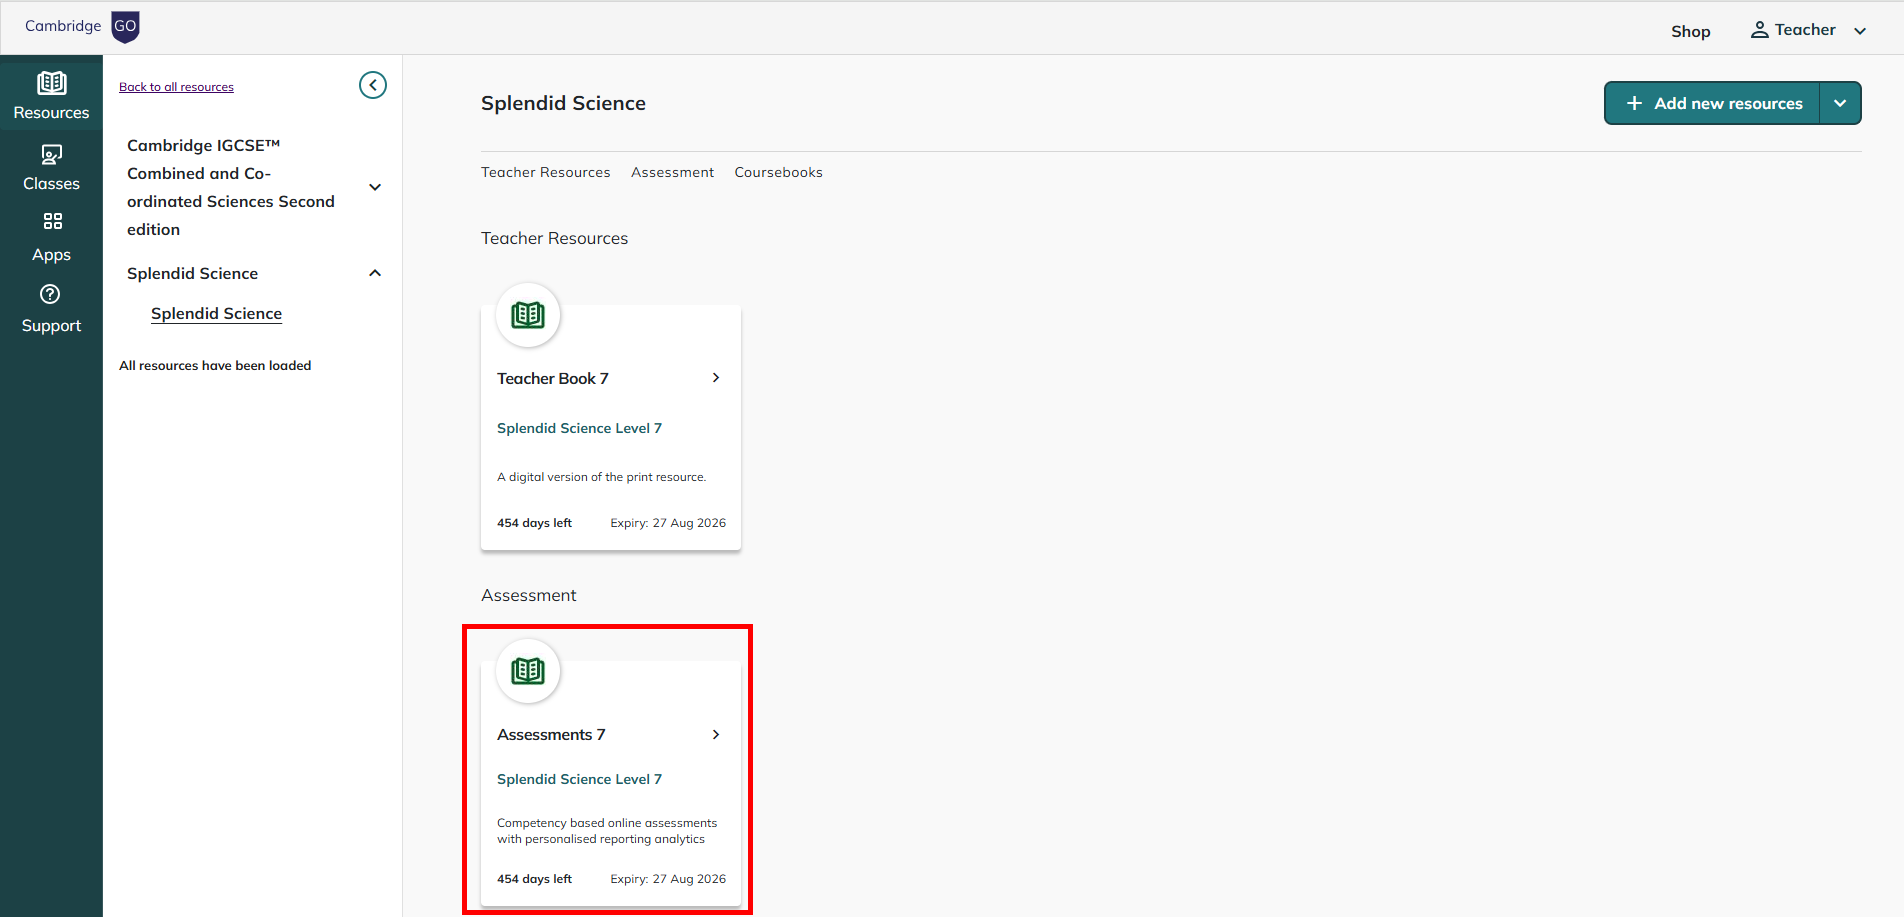Click the Cambridge GO logo

[82, 27]
